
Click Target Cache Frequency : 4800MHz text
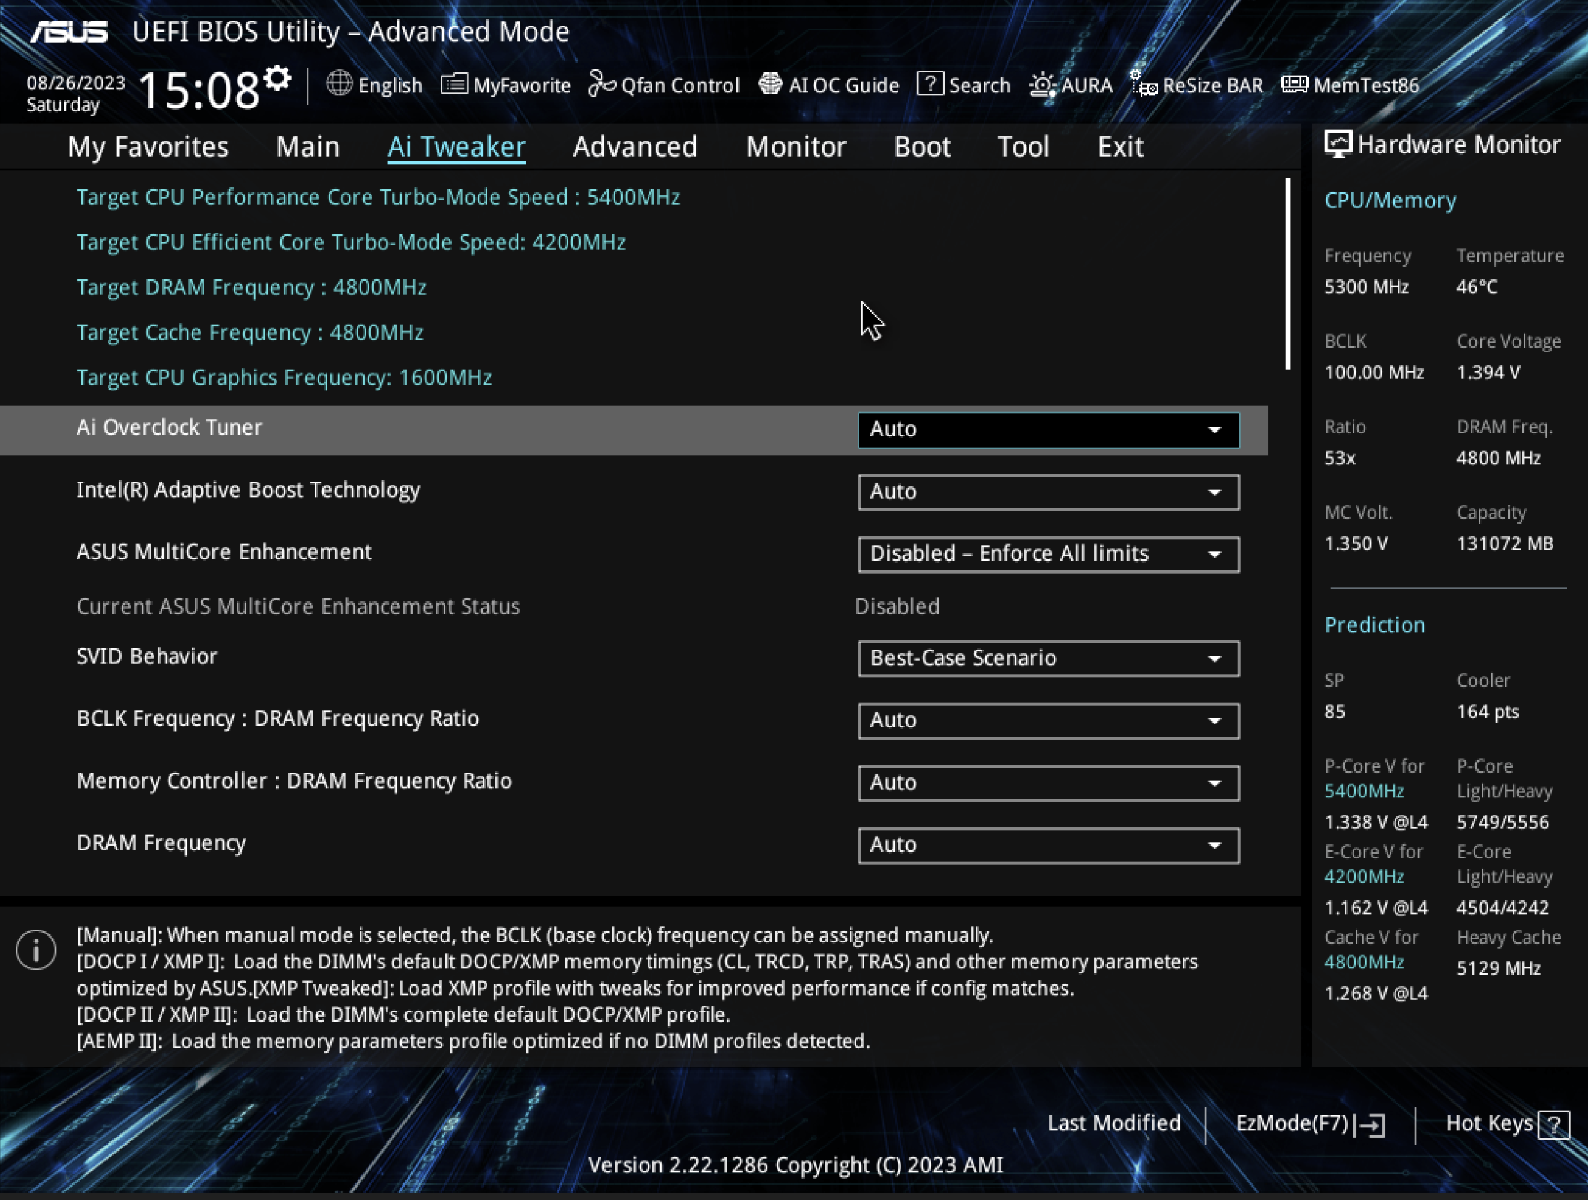(x=250, y=332)
